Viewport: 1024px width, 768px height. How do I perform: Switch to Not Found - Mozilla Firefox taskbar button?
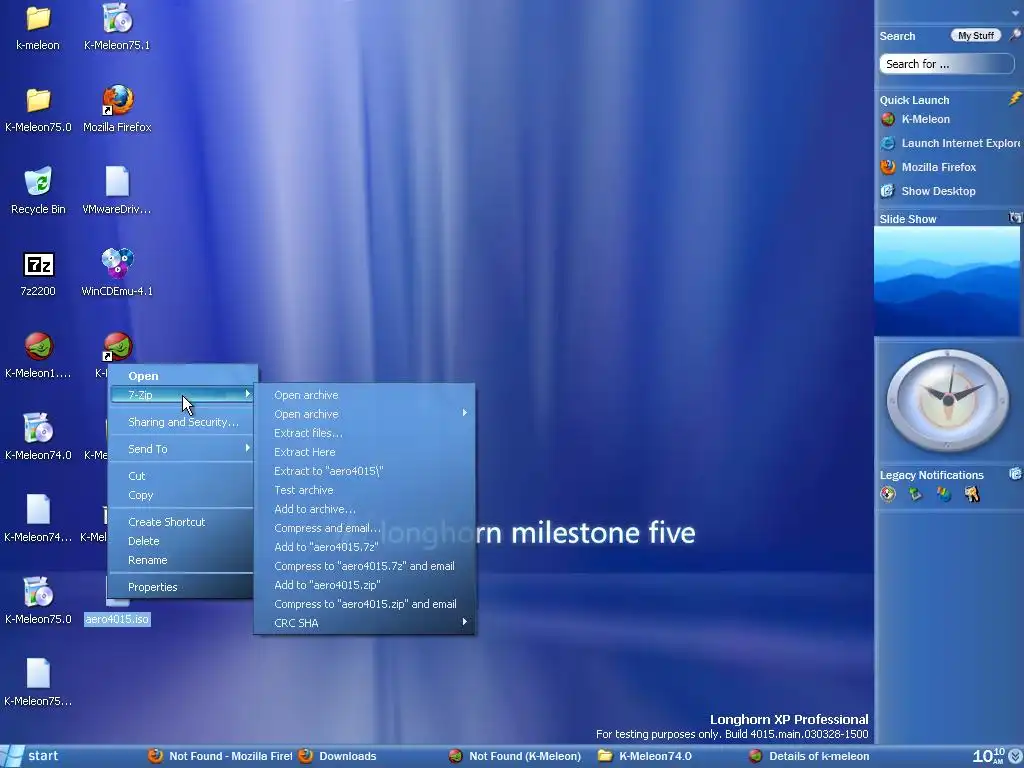[x=220, y=756]
